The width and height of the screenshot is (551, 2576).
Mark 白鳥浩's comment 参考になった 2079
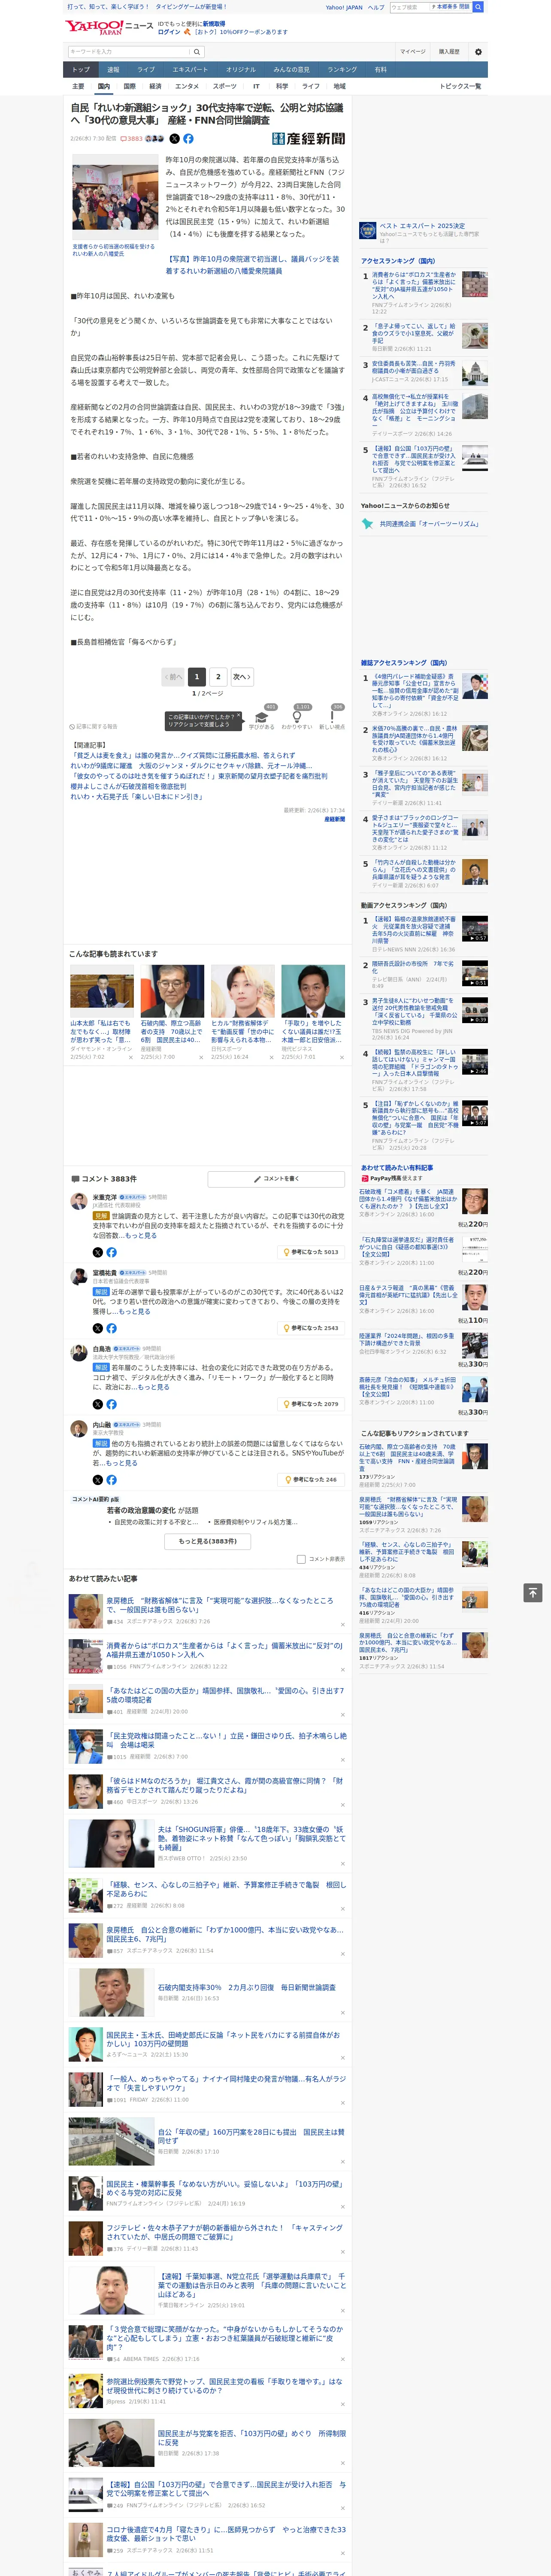pos(311,1404)
